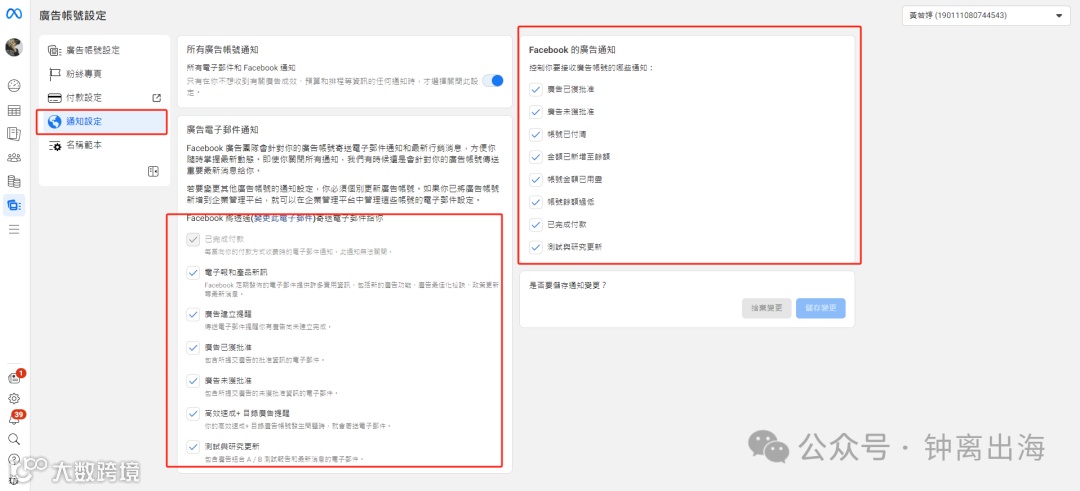
Task: Open the settings gear icon in left rail
Action: [x=14, y=398]
